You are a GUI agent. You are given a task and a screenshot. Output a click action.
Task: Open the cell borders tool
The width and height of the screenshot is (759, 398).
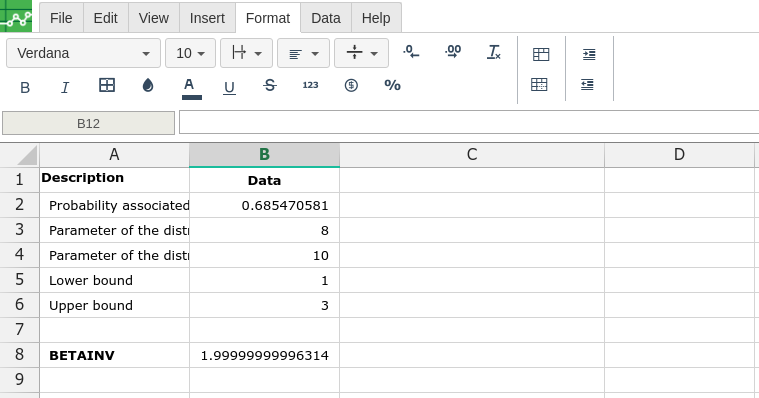pos(106,85)
